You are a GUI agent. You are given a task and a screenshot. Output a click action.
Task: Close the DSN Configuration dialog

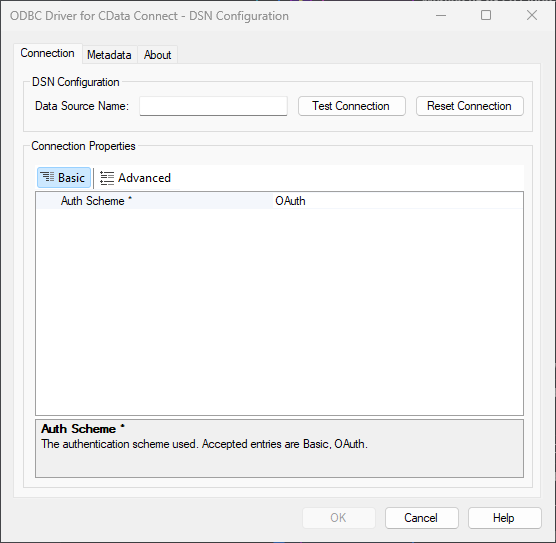532,15
